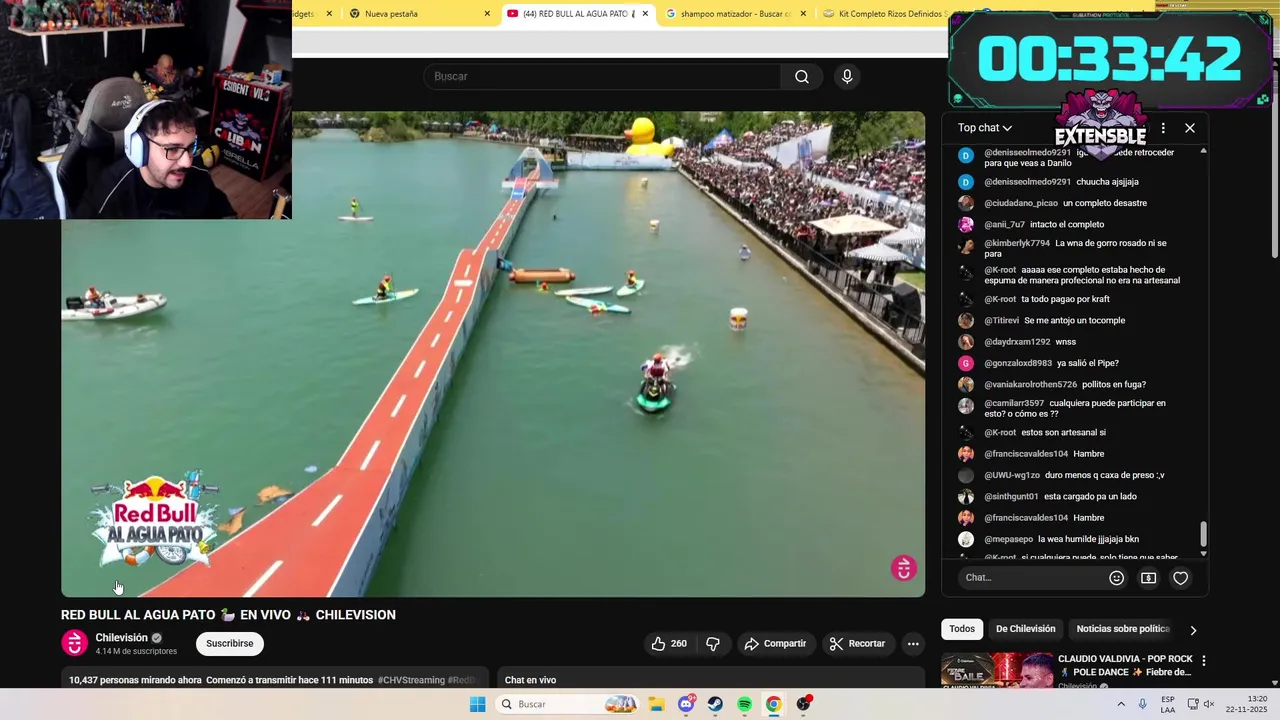Screen dimensions: 1280x720
Task: Open OBS Studio taskbar icon
Action: click(x=803, y=704)
